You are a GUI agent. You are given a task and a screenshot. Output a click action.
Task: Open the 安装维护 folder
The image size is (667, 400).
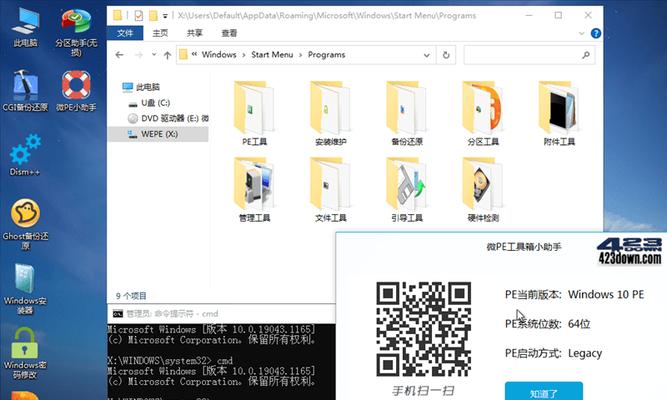(331, 114)
